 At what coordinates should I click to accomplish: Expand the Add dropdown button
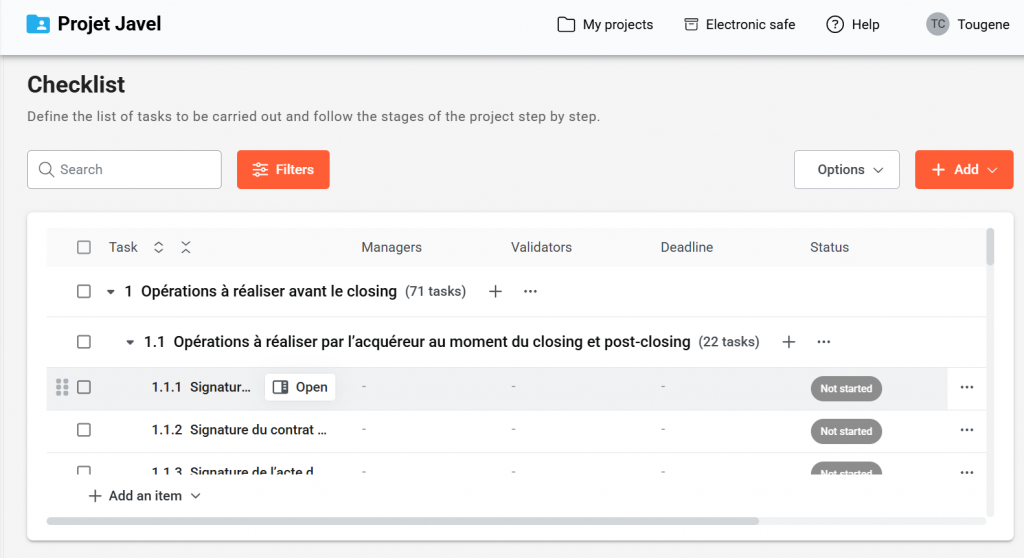coord(963,170)
